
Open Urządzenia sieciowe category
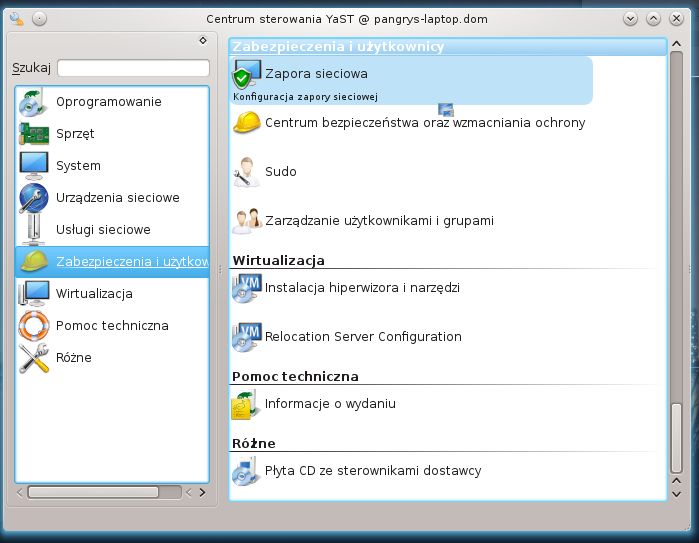[118, 197]
